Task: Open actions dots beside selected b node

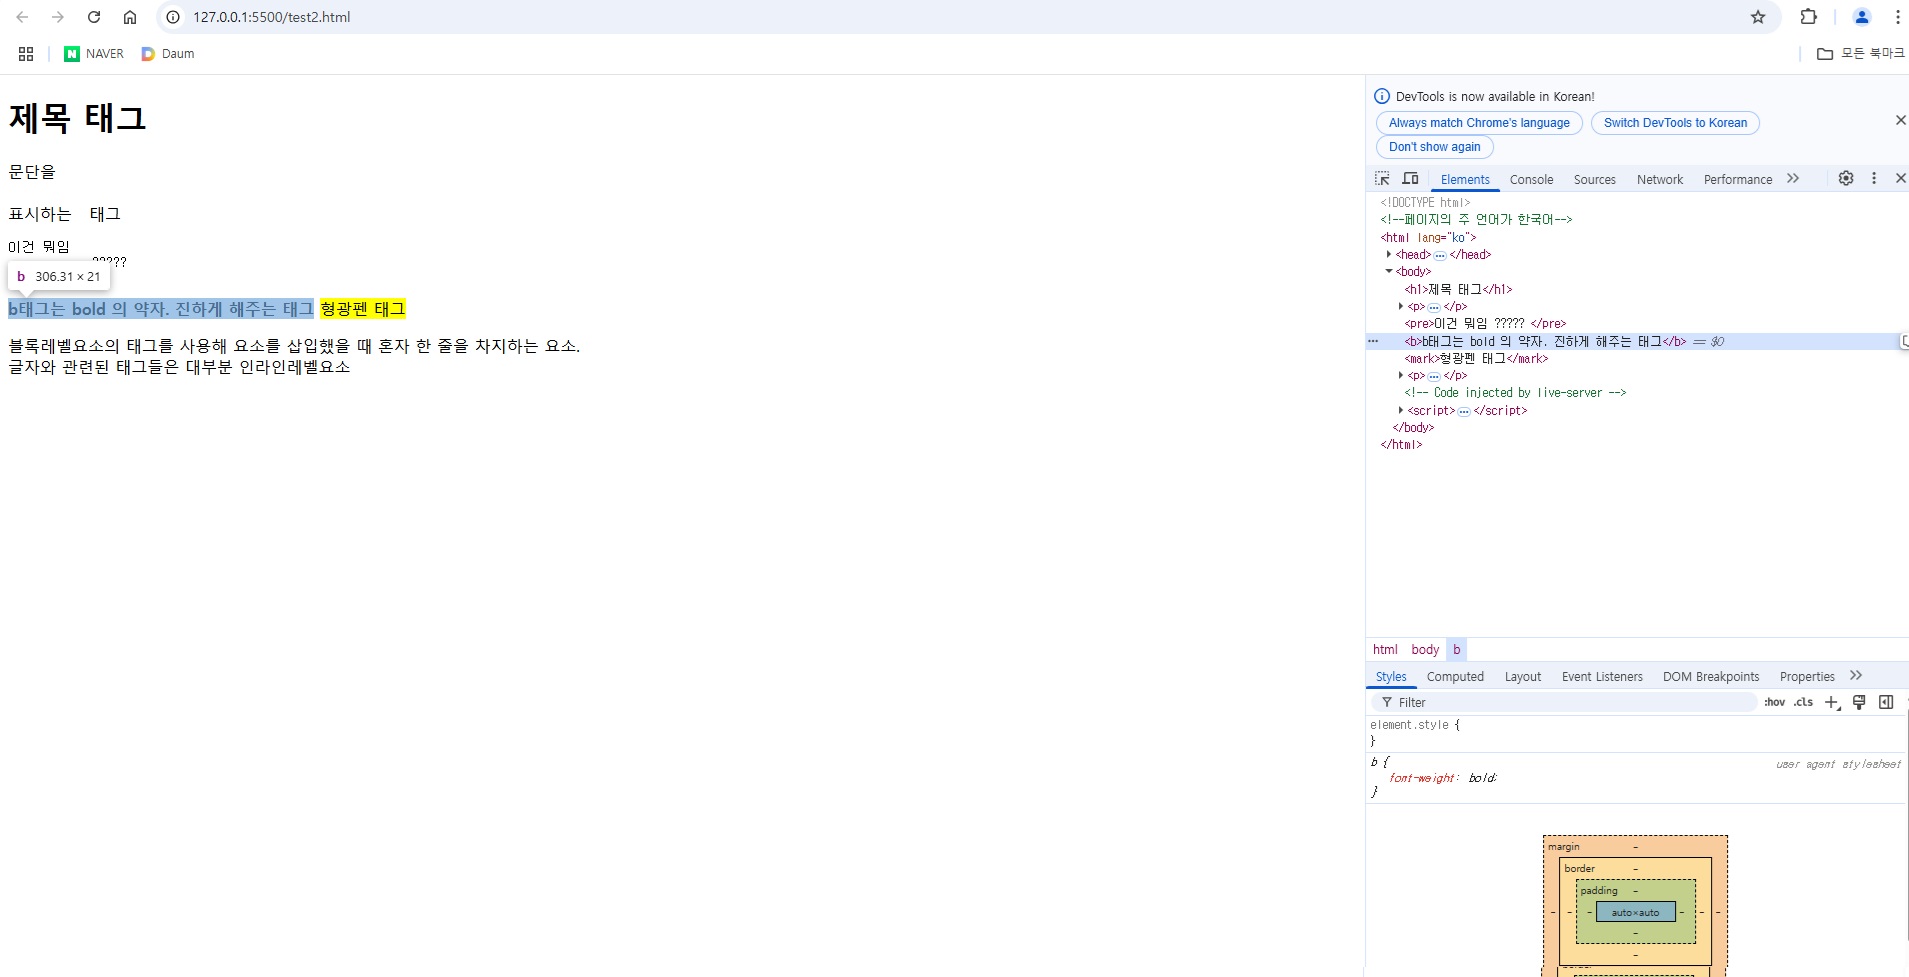Action: (1374, 341)
